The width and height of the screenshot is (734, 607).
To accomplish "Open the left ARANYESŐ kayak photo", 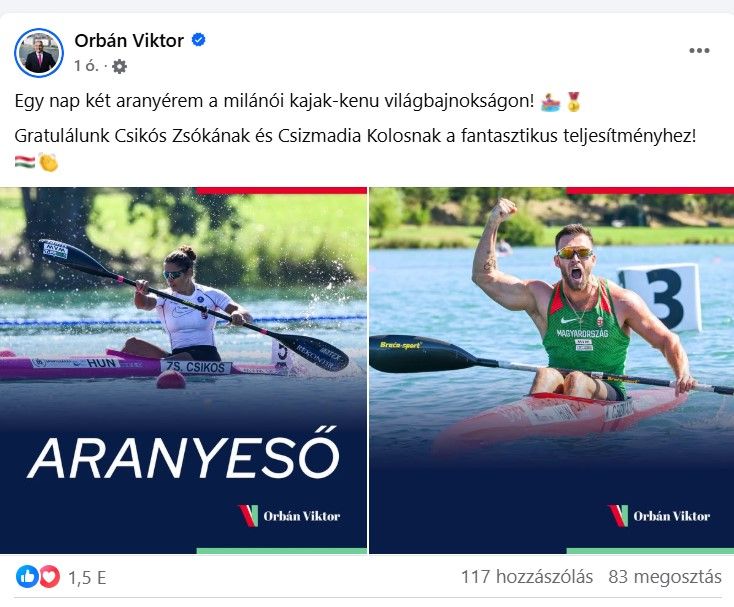I will click(183, 370).
